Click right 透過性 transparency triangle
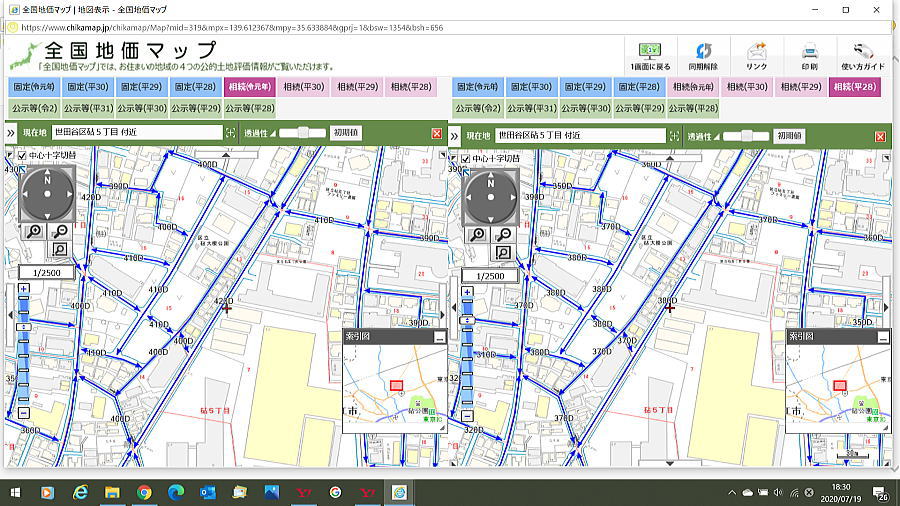 click(x=716, y=137)
